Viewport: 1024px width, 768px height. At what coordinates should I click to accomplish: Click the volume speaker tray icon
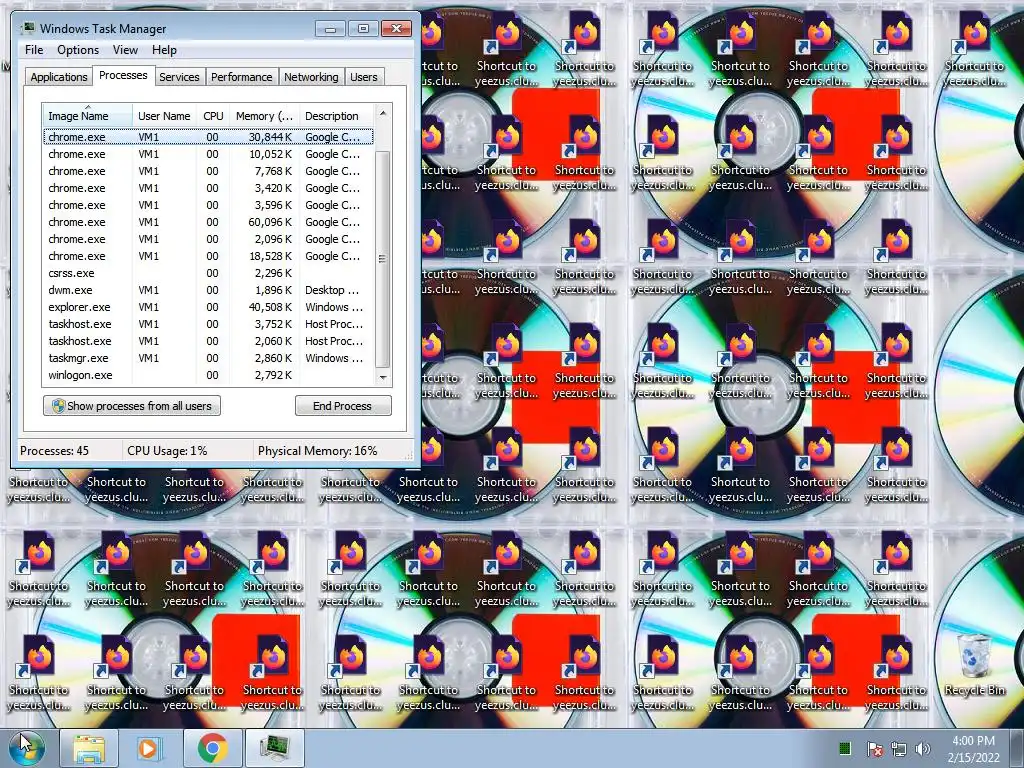(922, 749)
